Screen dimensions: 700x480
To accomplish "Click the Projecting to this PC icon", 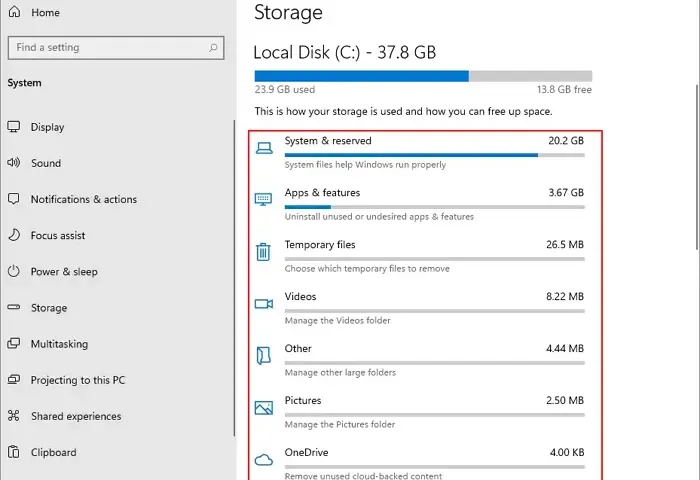I will 14,380.
